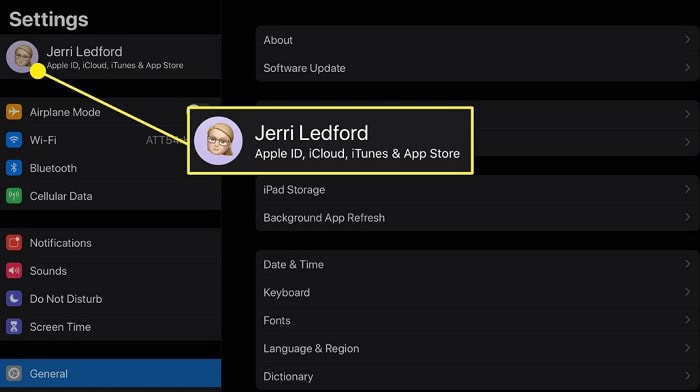Click the chevron on iPad Storage row
The height and width of the screenshot is (392, 700).
click(x=688, y=189)
